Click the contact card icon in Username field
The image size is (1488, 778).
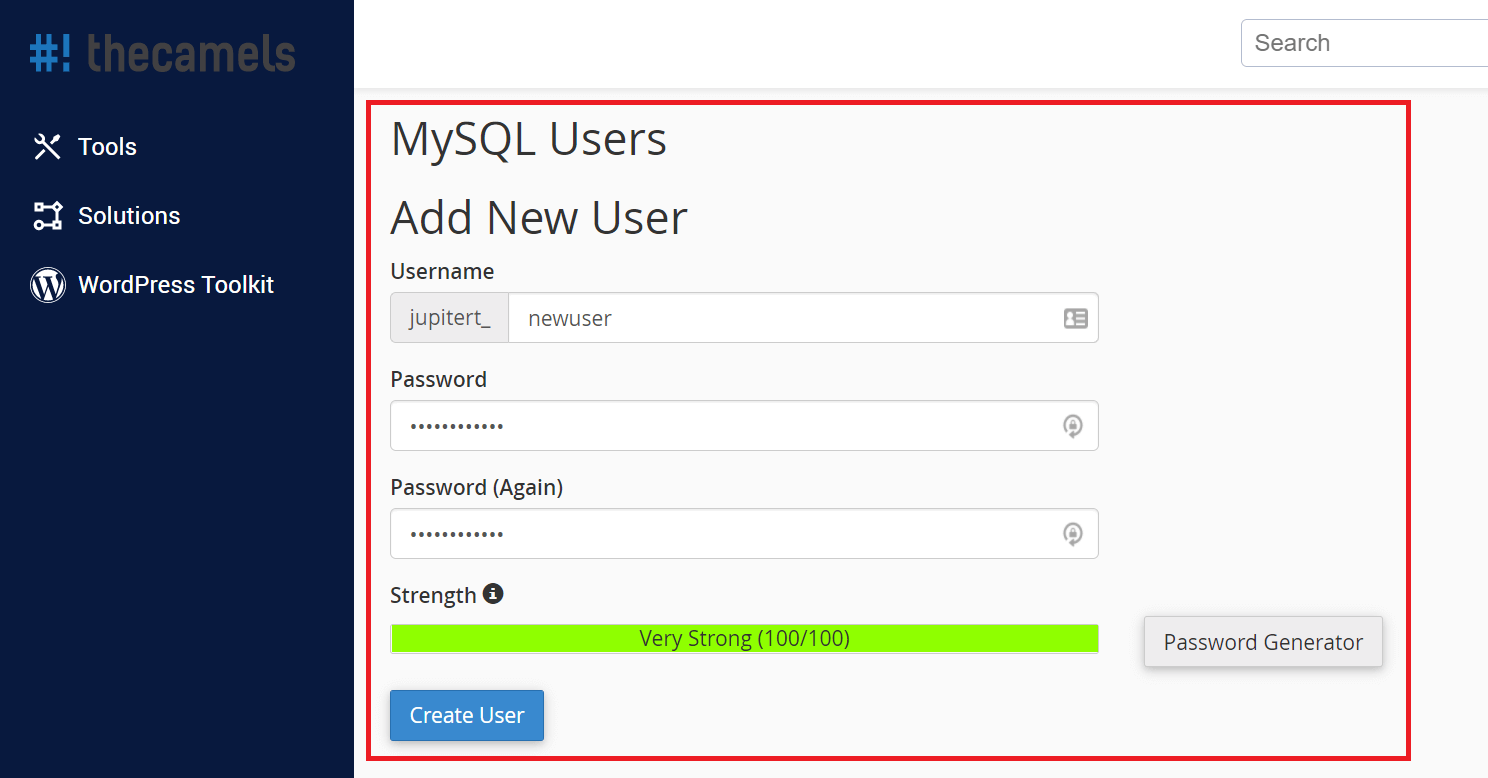(x=1076, y=318)
